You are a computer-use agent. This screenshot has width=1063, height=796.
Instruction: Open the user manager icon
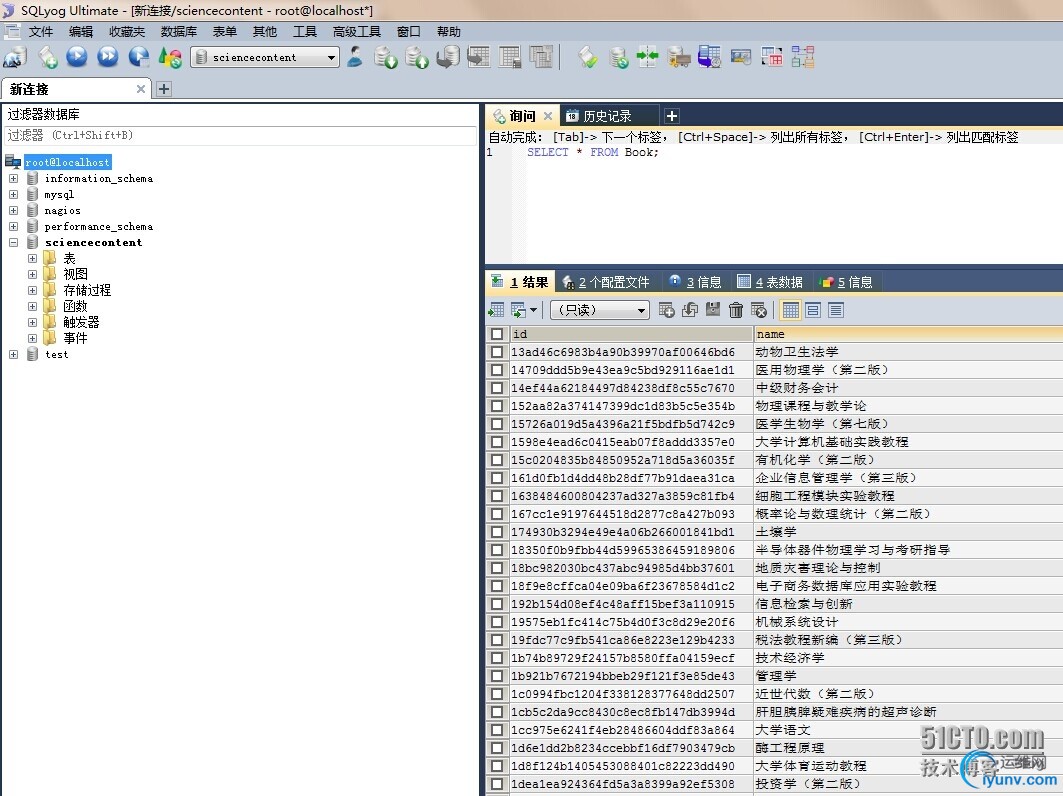coord(355,57)
